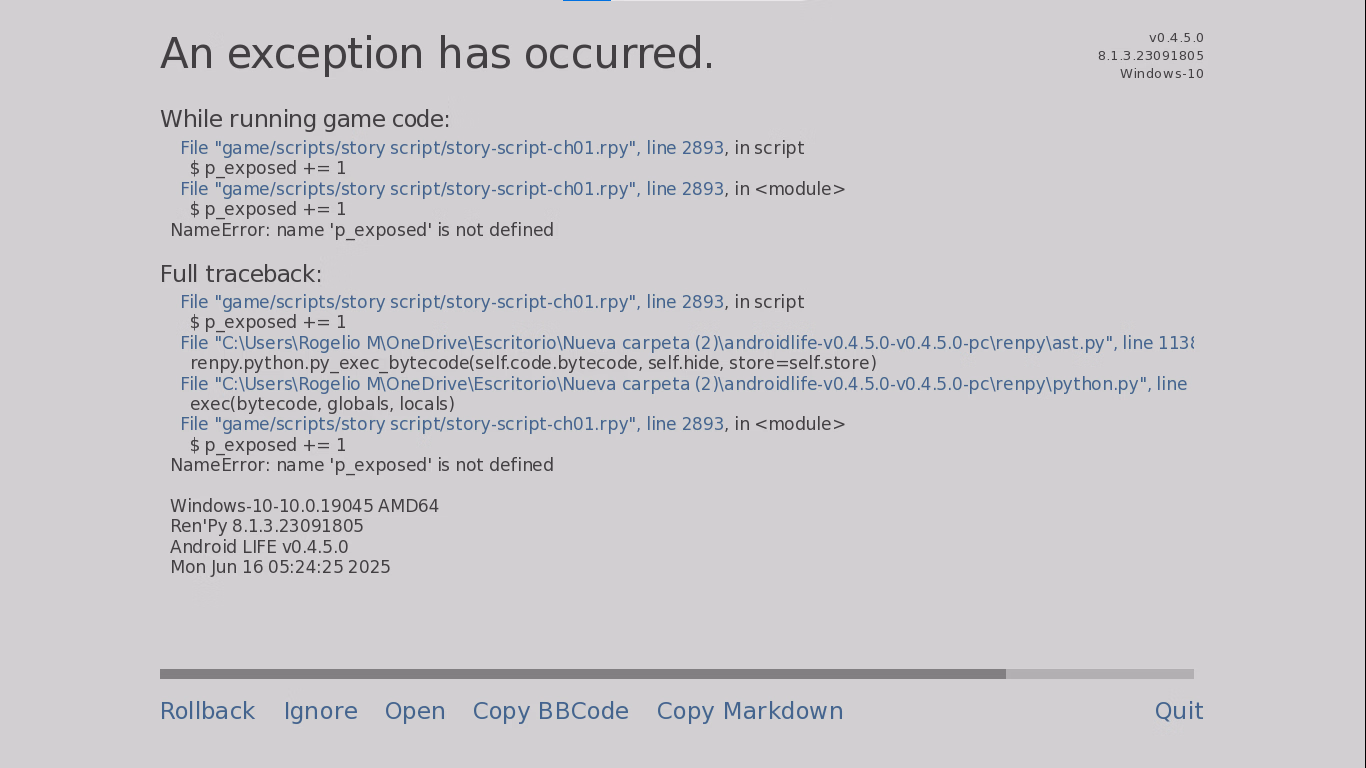Click the lighter scrollbar track right of the thumb

tap(1100, 674)
